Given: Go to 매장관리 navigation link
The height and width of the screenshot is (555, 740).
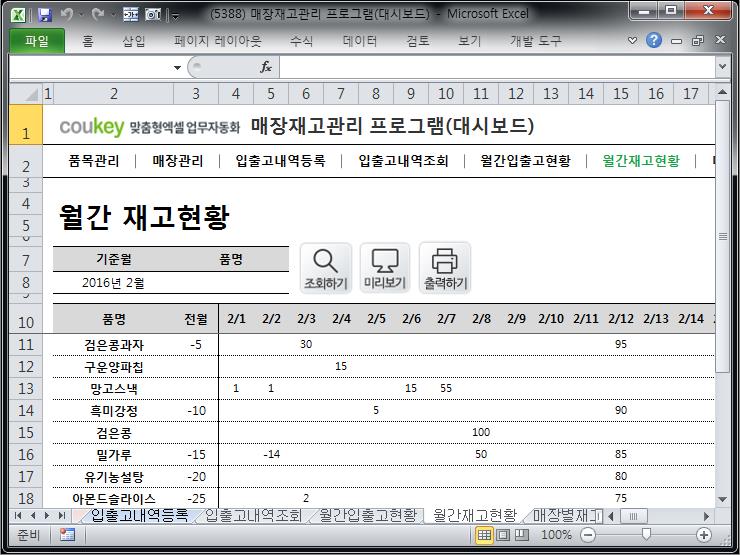Looking at the screenshot, I should point(178,161).
